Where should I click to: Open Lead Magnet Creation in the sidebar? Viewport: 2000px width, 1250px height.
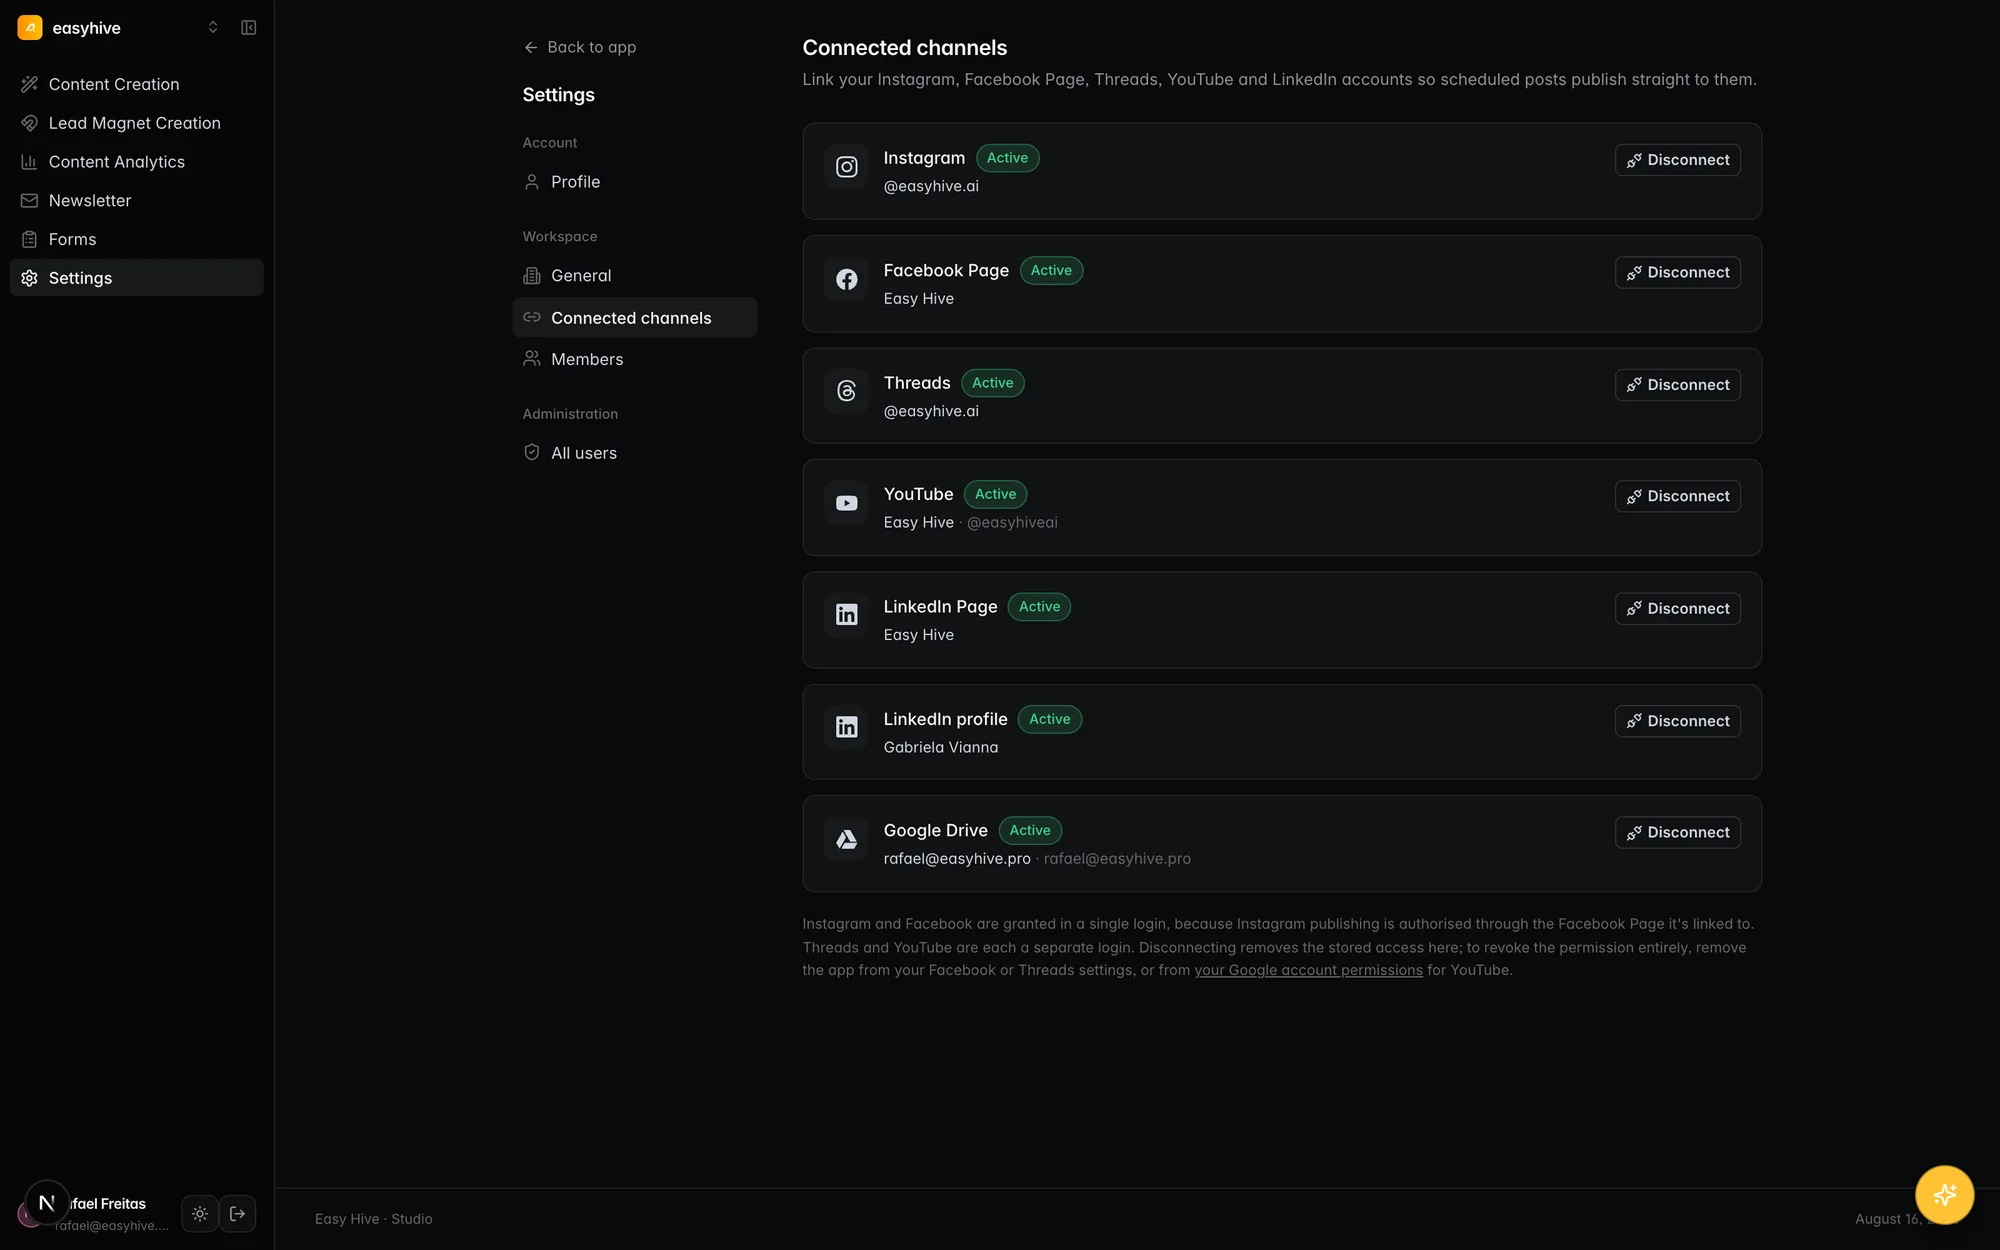pyautogui.click(x=137, y=123)
